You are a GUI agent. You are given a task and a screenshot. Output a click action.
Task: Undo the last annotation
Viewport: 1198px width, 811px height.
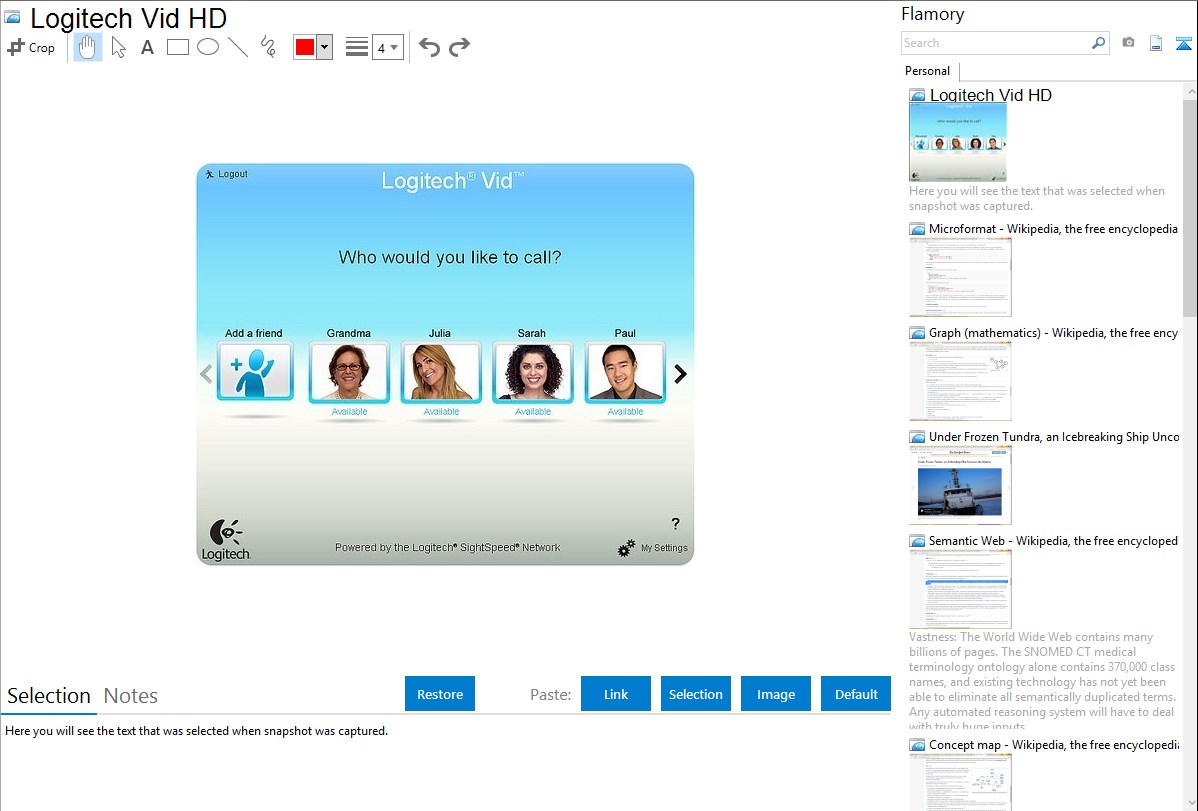tap(429, 47)
